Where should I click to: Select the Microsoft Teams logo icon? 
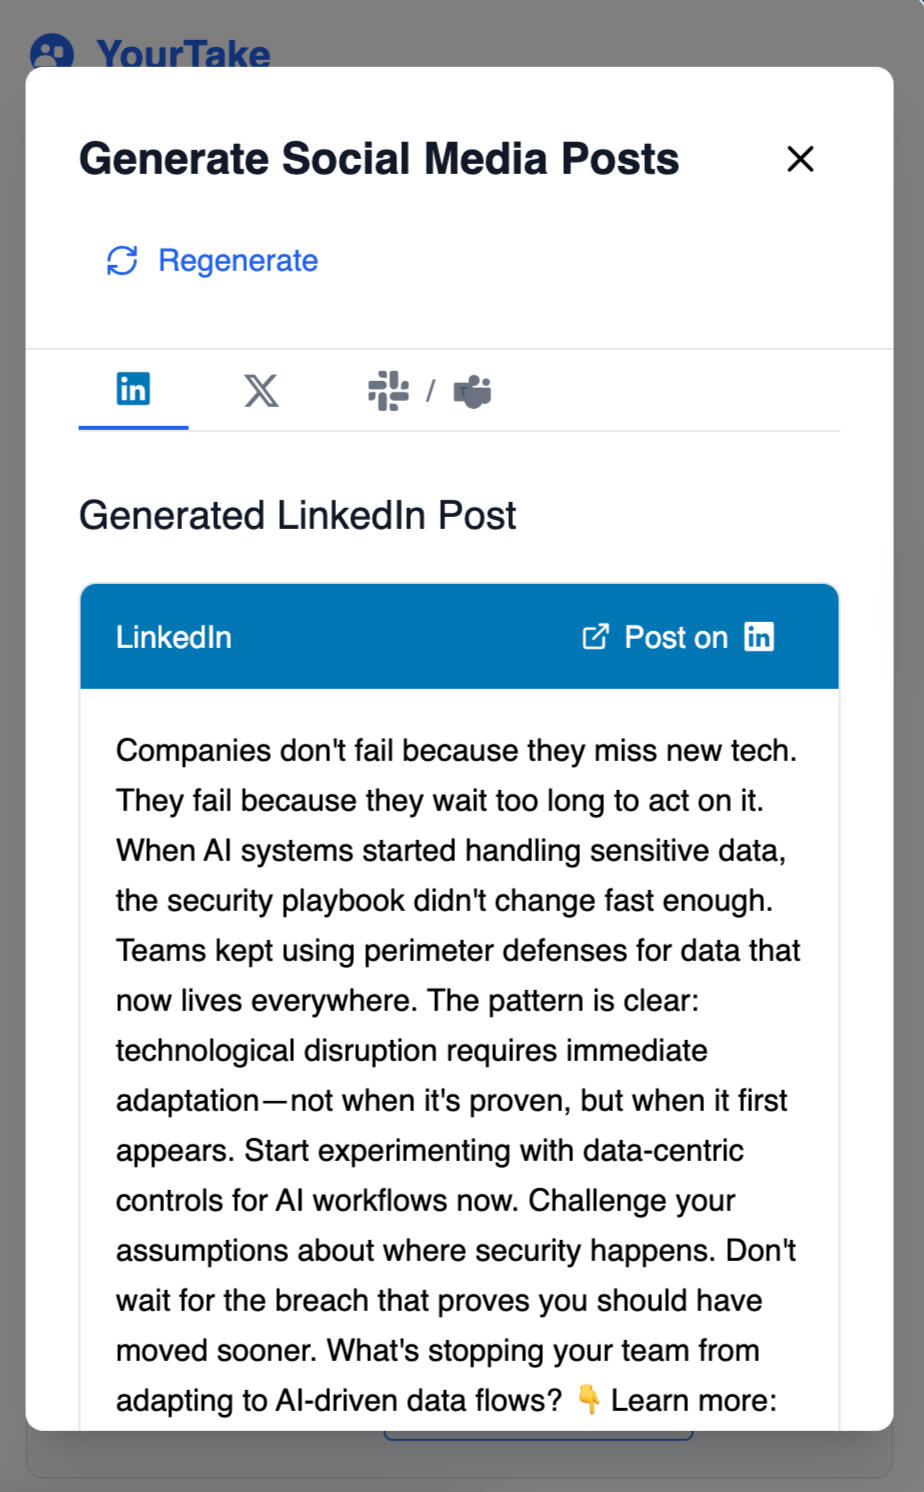coord(473,391)
